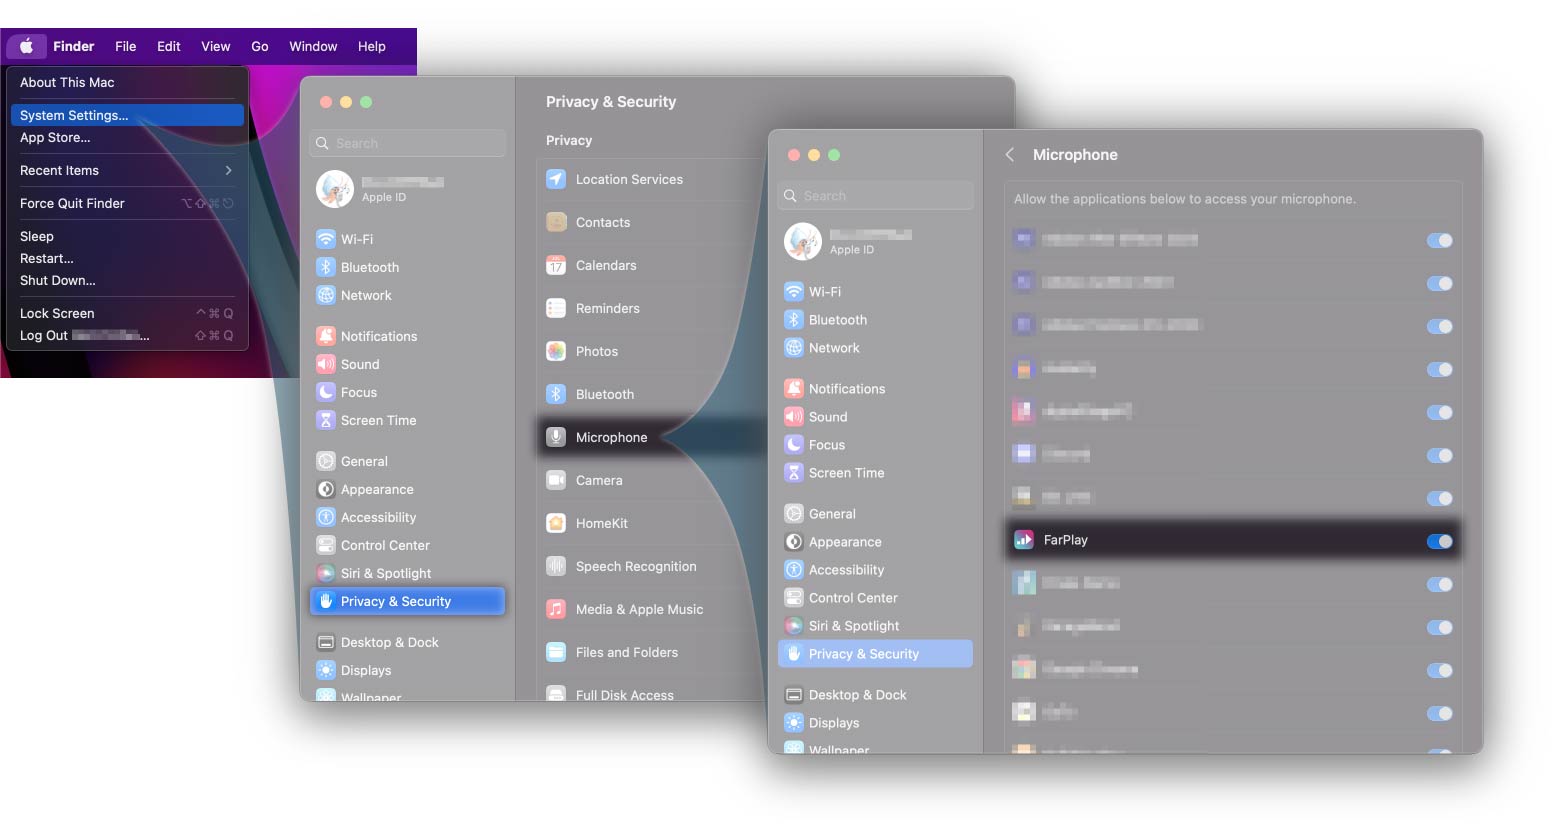
Task: Select the Camera privacy icon
Action: [x=556, y=481]
